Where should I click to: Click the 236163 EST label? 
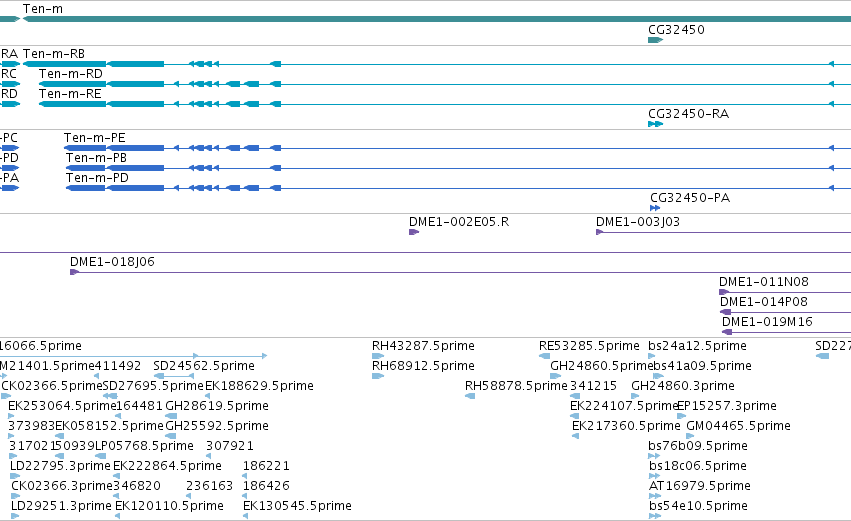pos(209,486)
